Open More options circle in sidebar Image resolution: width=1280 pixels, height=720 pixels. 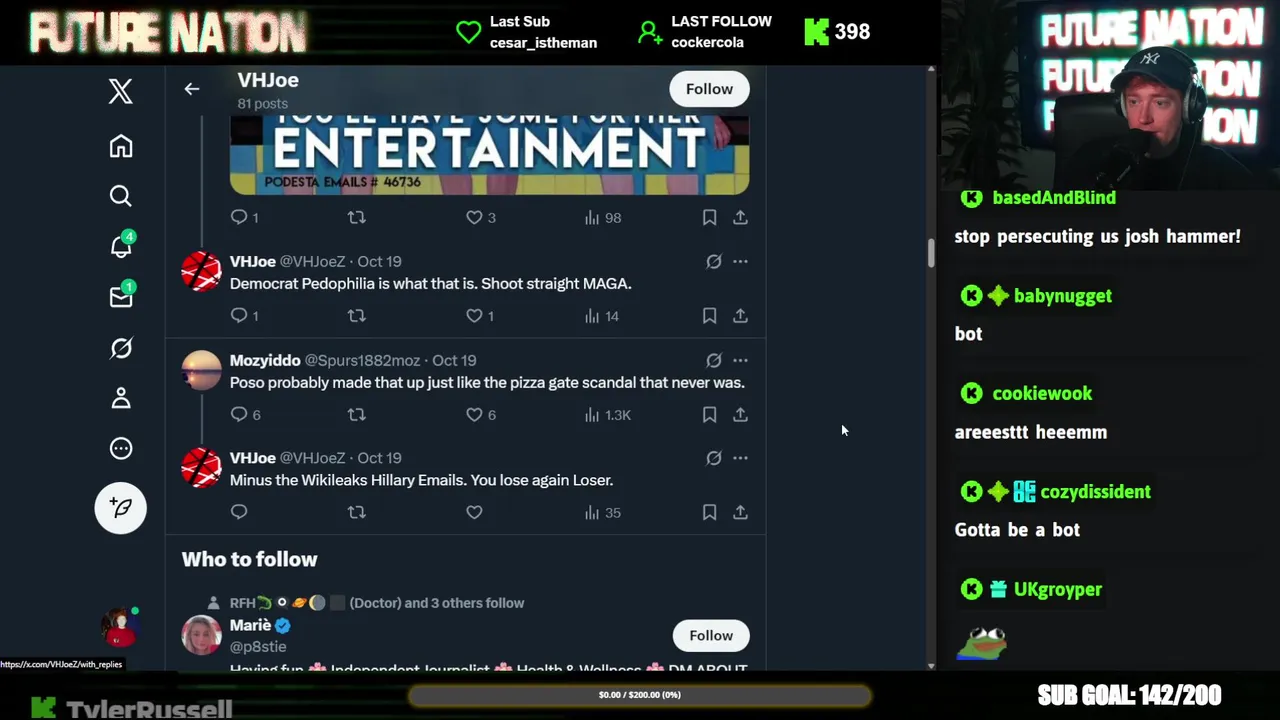[x=121, y=449]
